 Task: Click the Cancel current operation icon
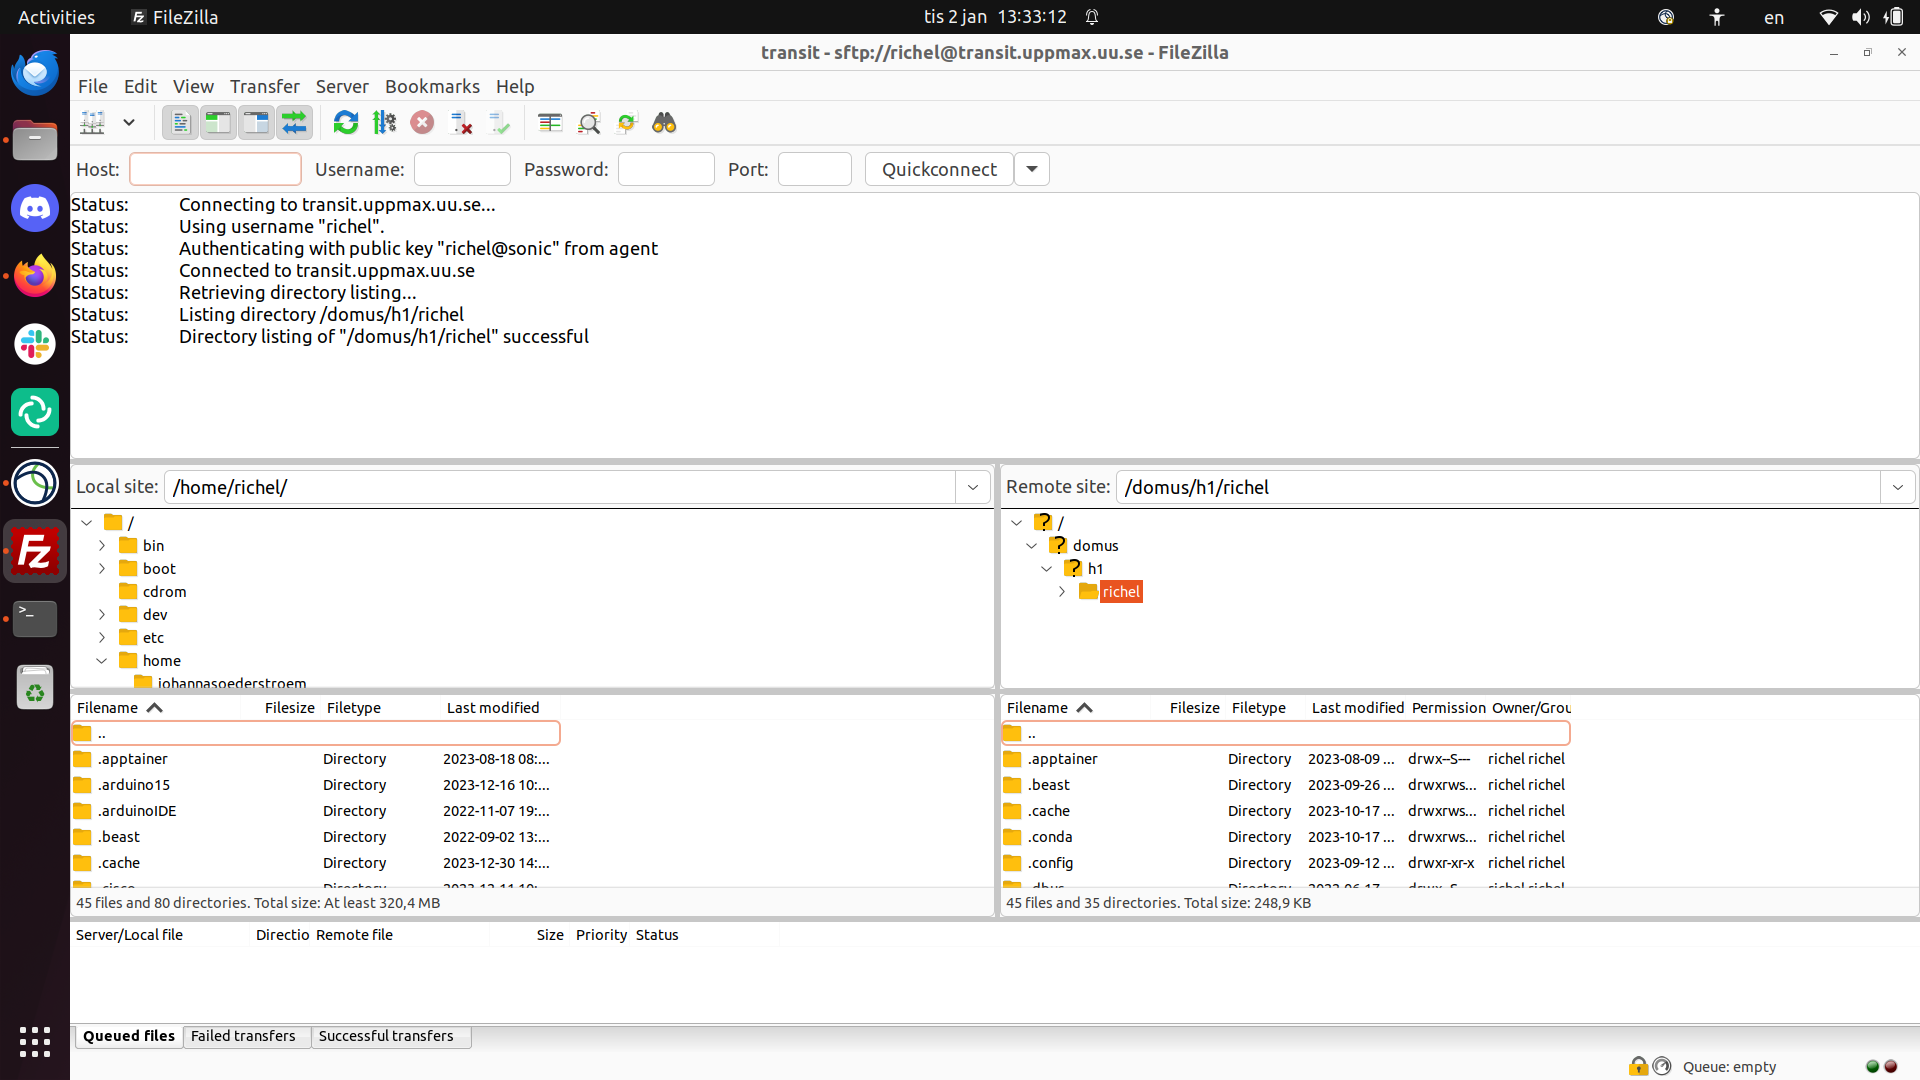click(x=421, y=123)
